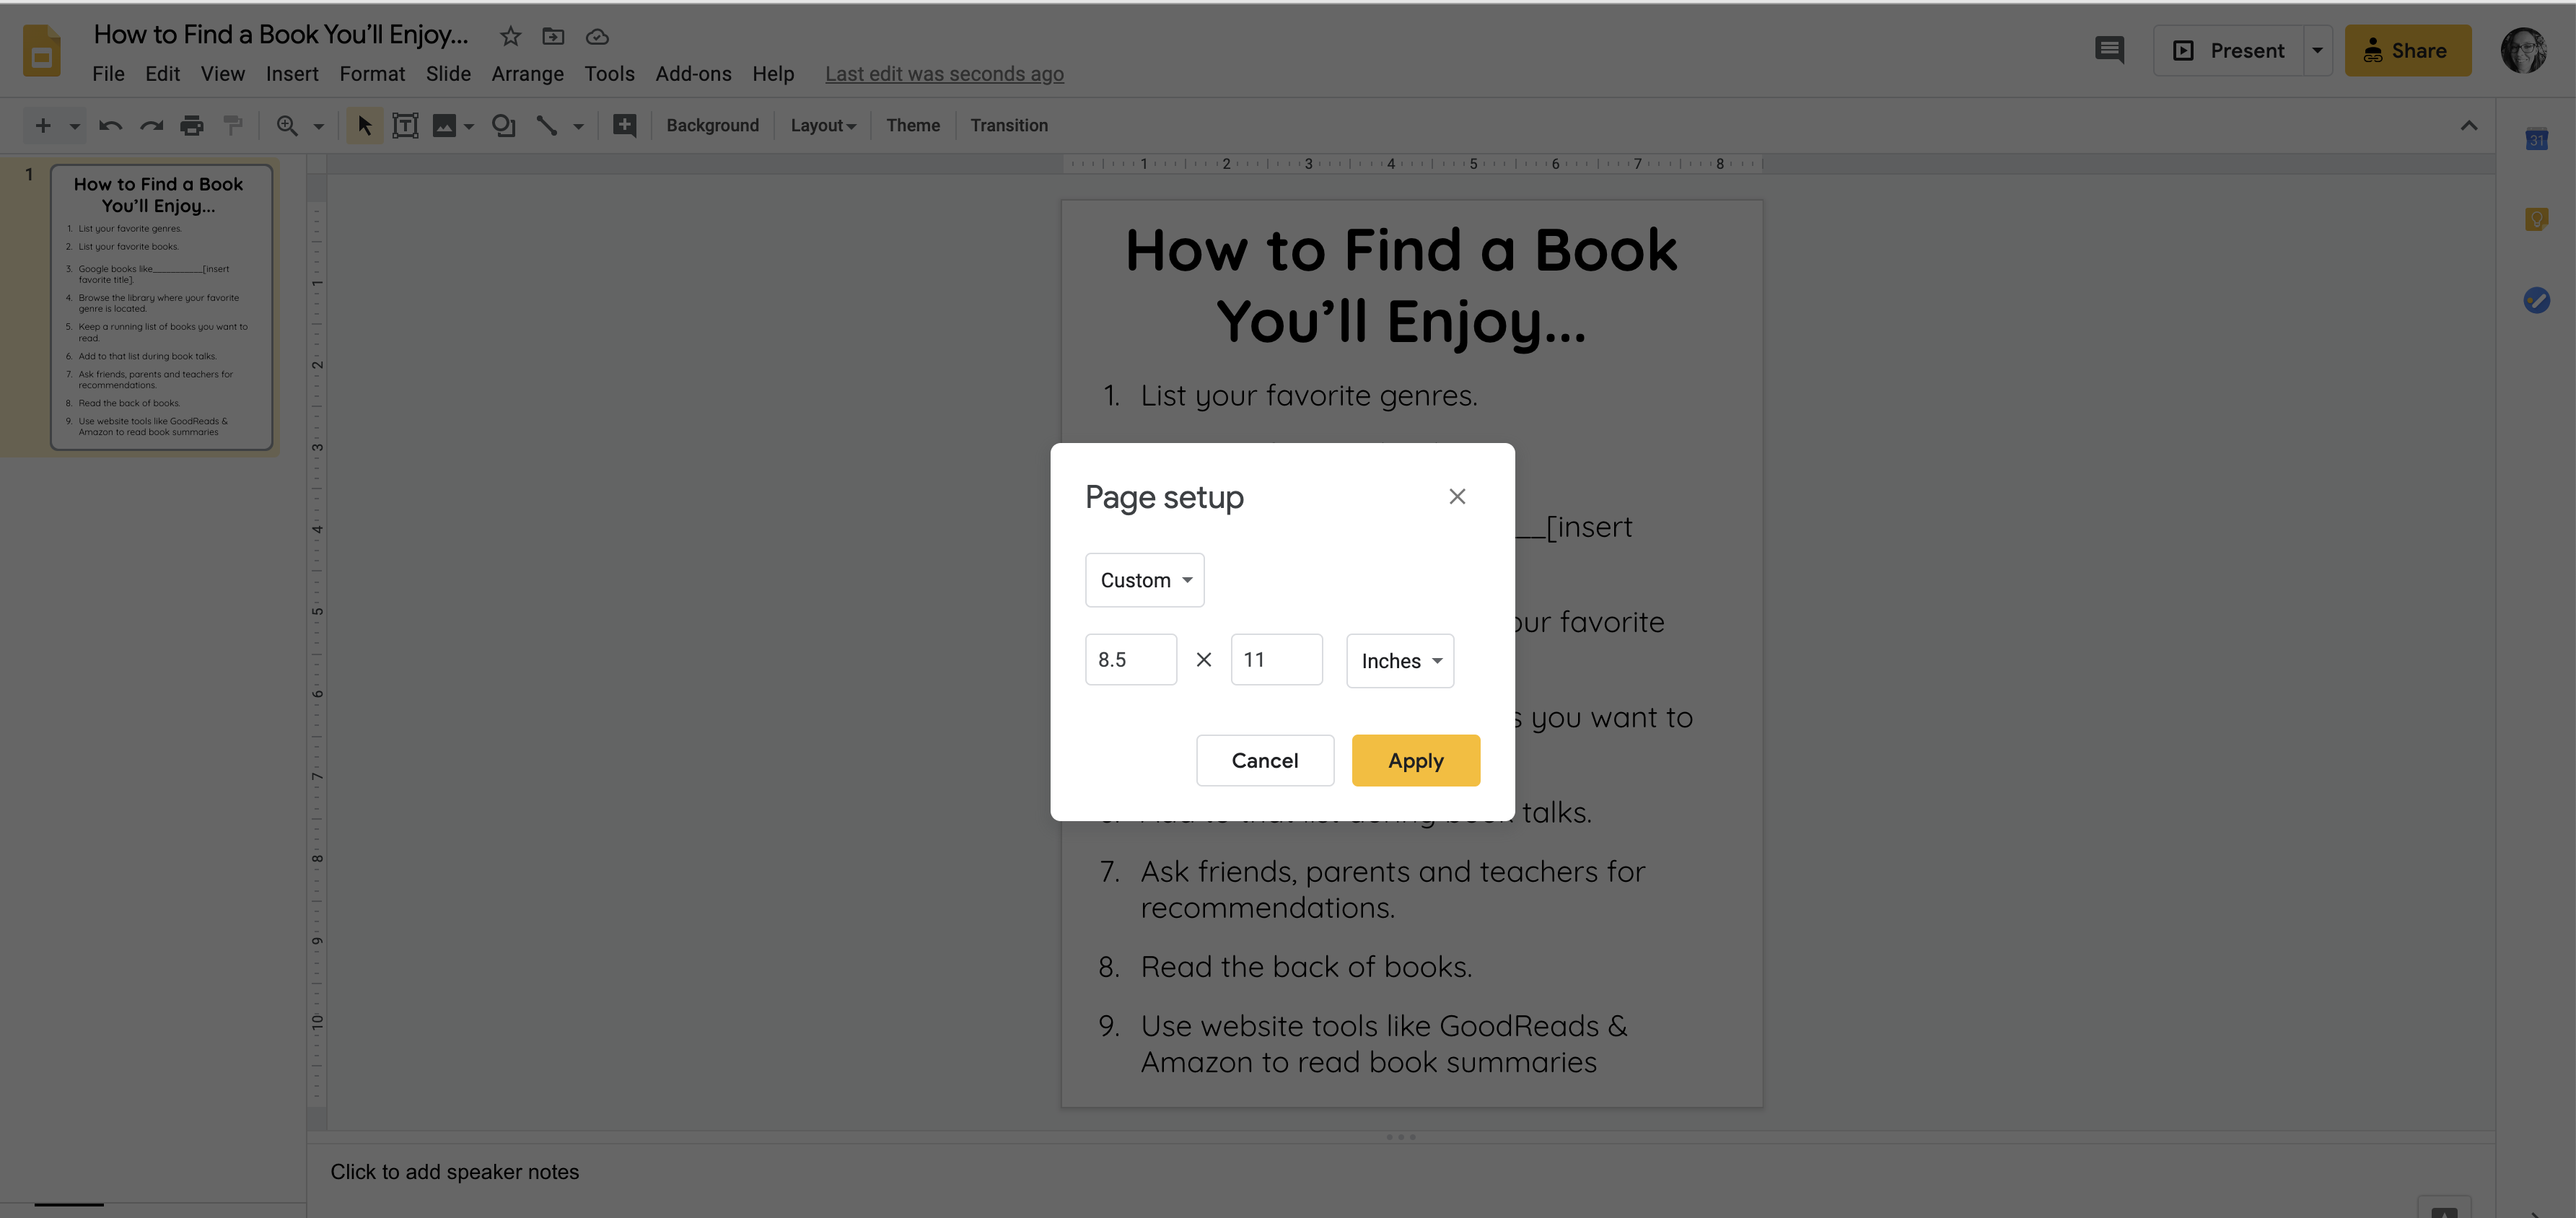Open the Arrange menu
The image size is (2576, 1218).
tap(527, 74)
